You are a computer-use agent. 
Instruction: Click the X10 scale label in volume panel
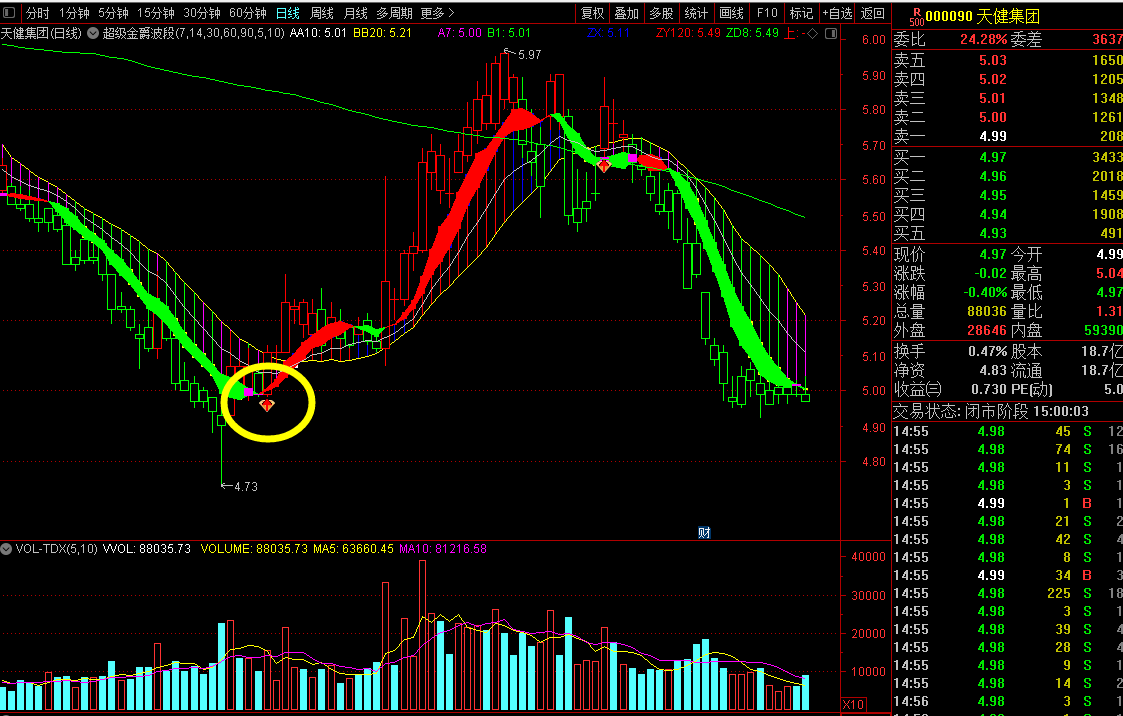coord(853,704)
